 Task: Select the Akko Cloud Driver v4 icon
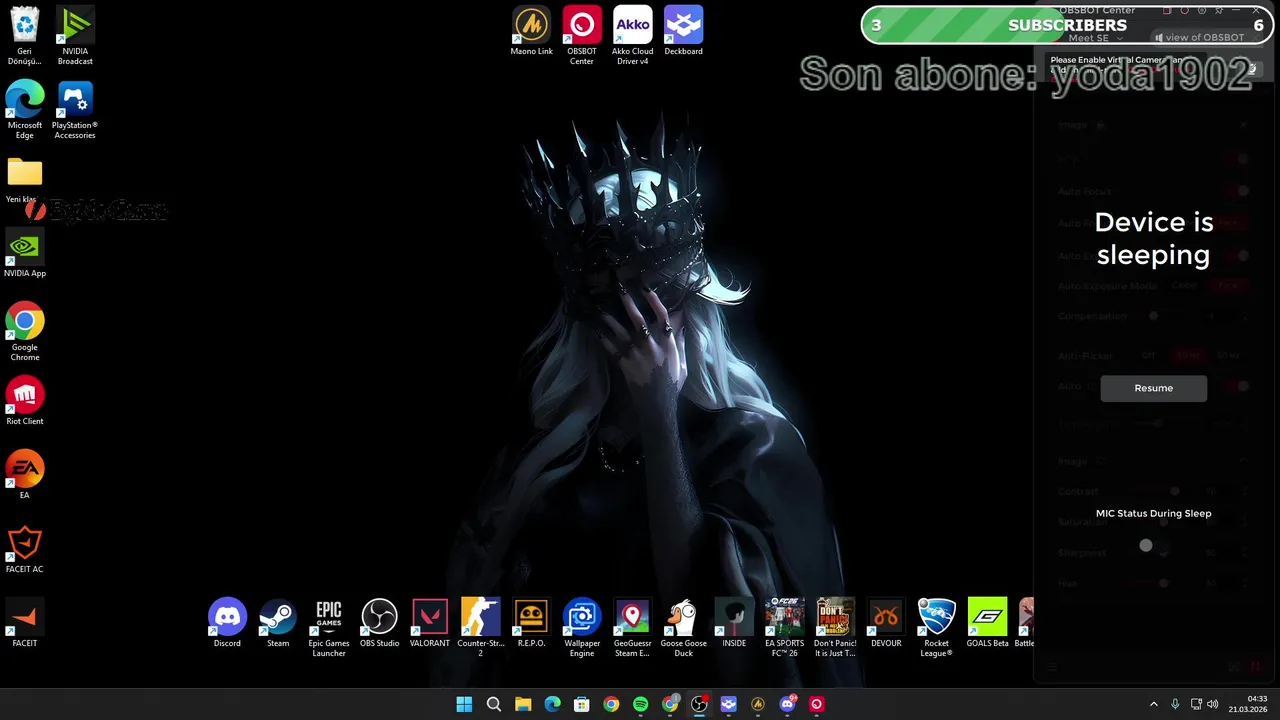633,35
